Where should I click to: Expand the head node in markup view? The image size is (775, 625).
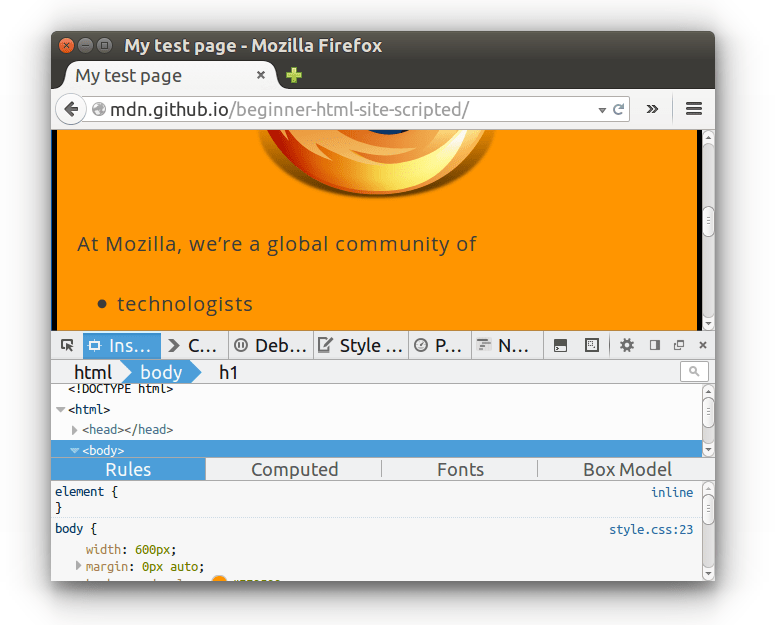(75, 430)
